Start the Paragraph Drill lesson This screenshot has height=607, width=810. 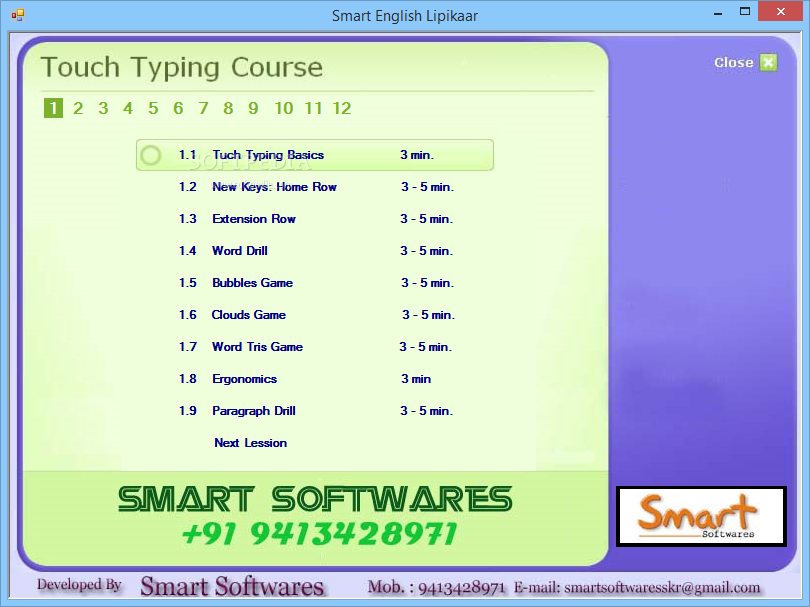pyautogui.click(x=254, y=411)
